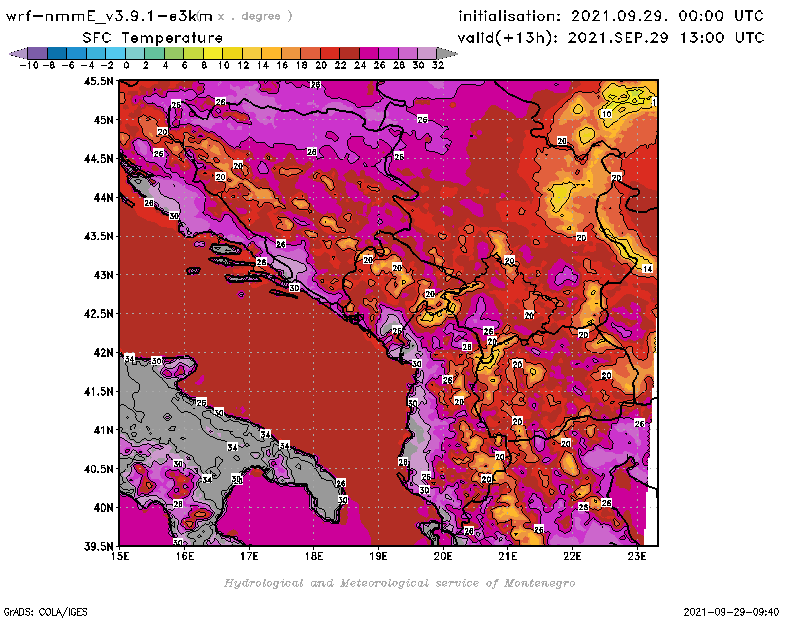Pick the dark red legend swatch between 22 and 24
The width and height of the screenshot is (800, 618).
click(349, 53)
